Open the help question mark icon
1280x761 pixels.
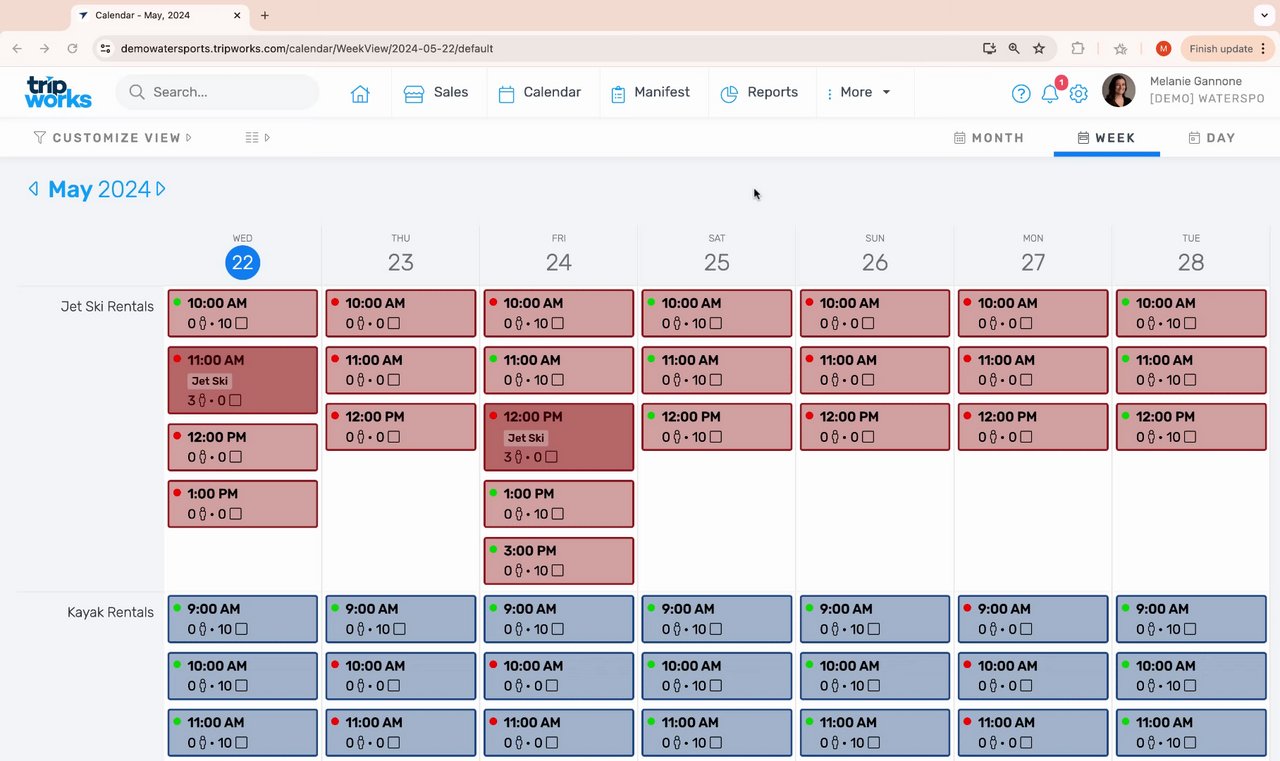[1021, 93]
